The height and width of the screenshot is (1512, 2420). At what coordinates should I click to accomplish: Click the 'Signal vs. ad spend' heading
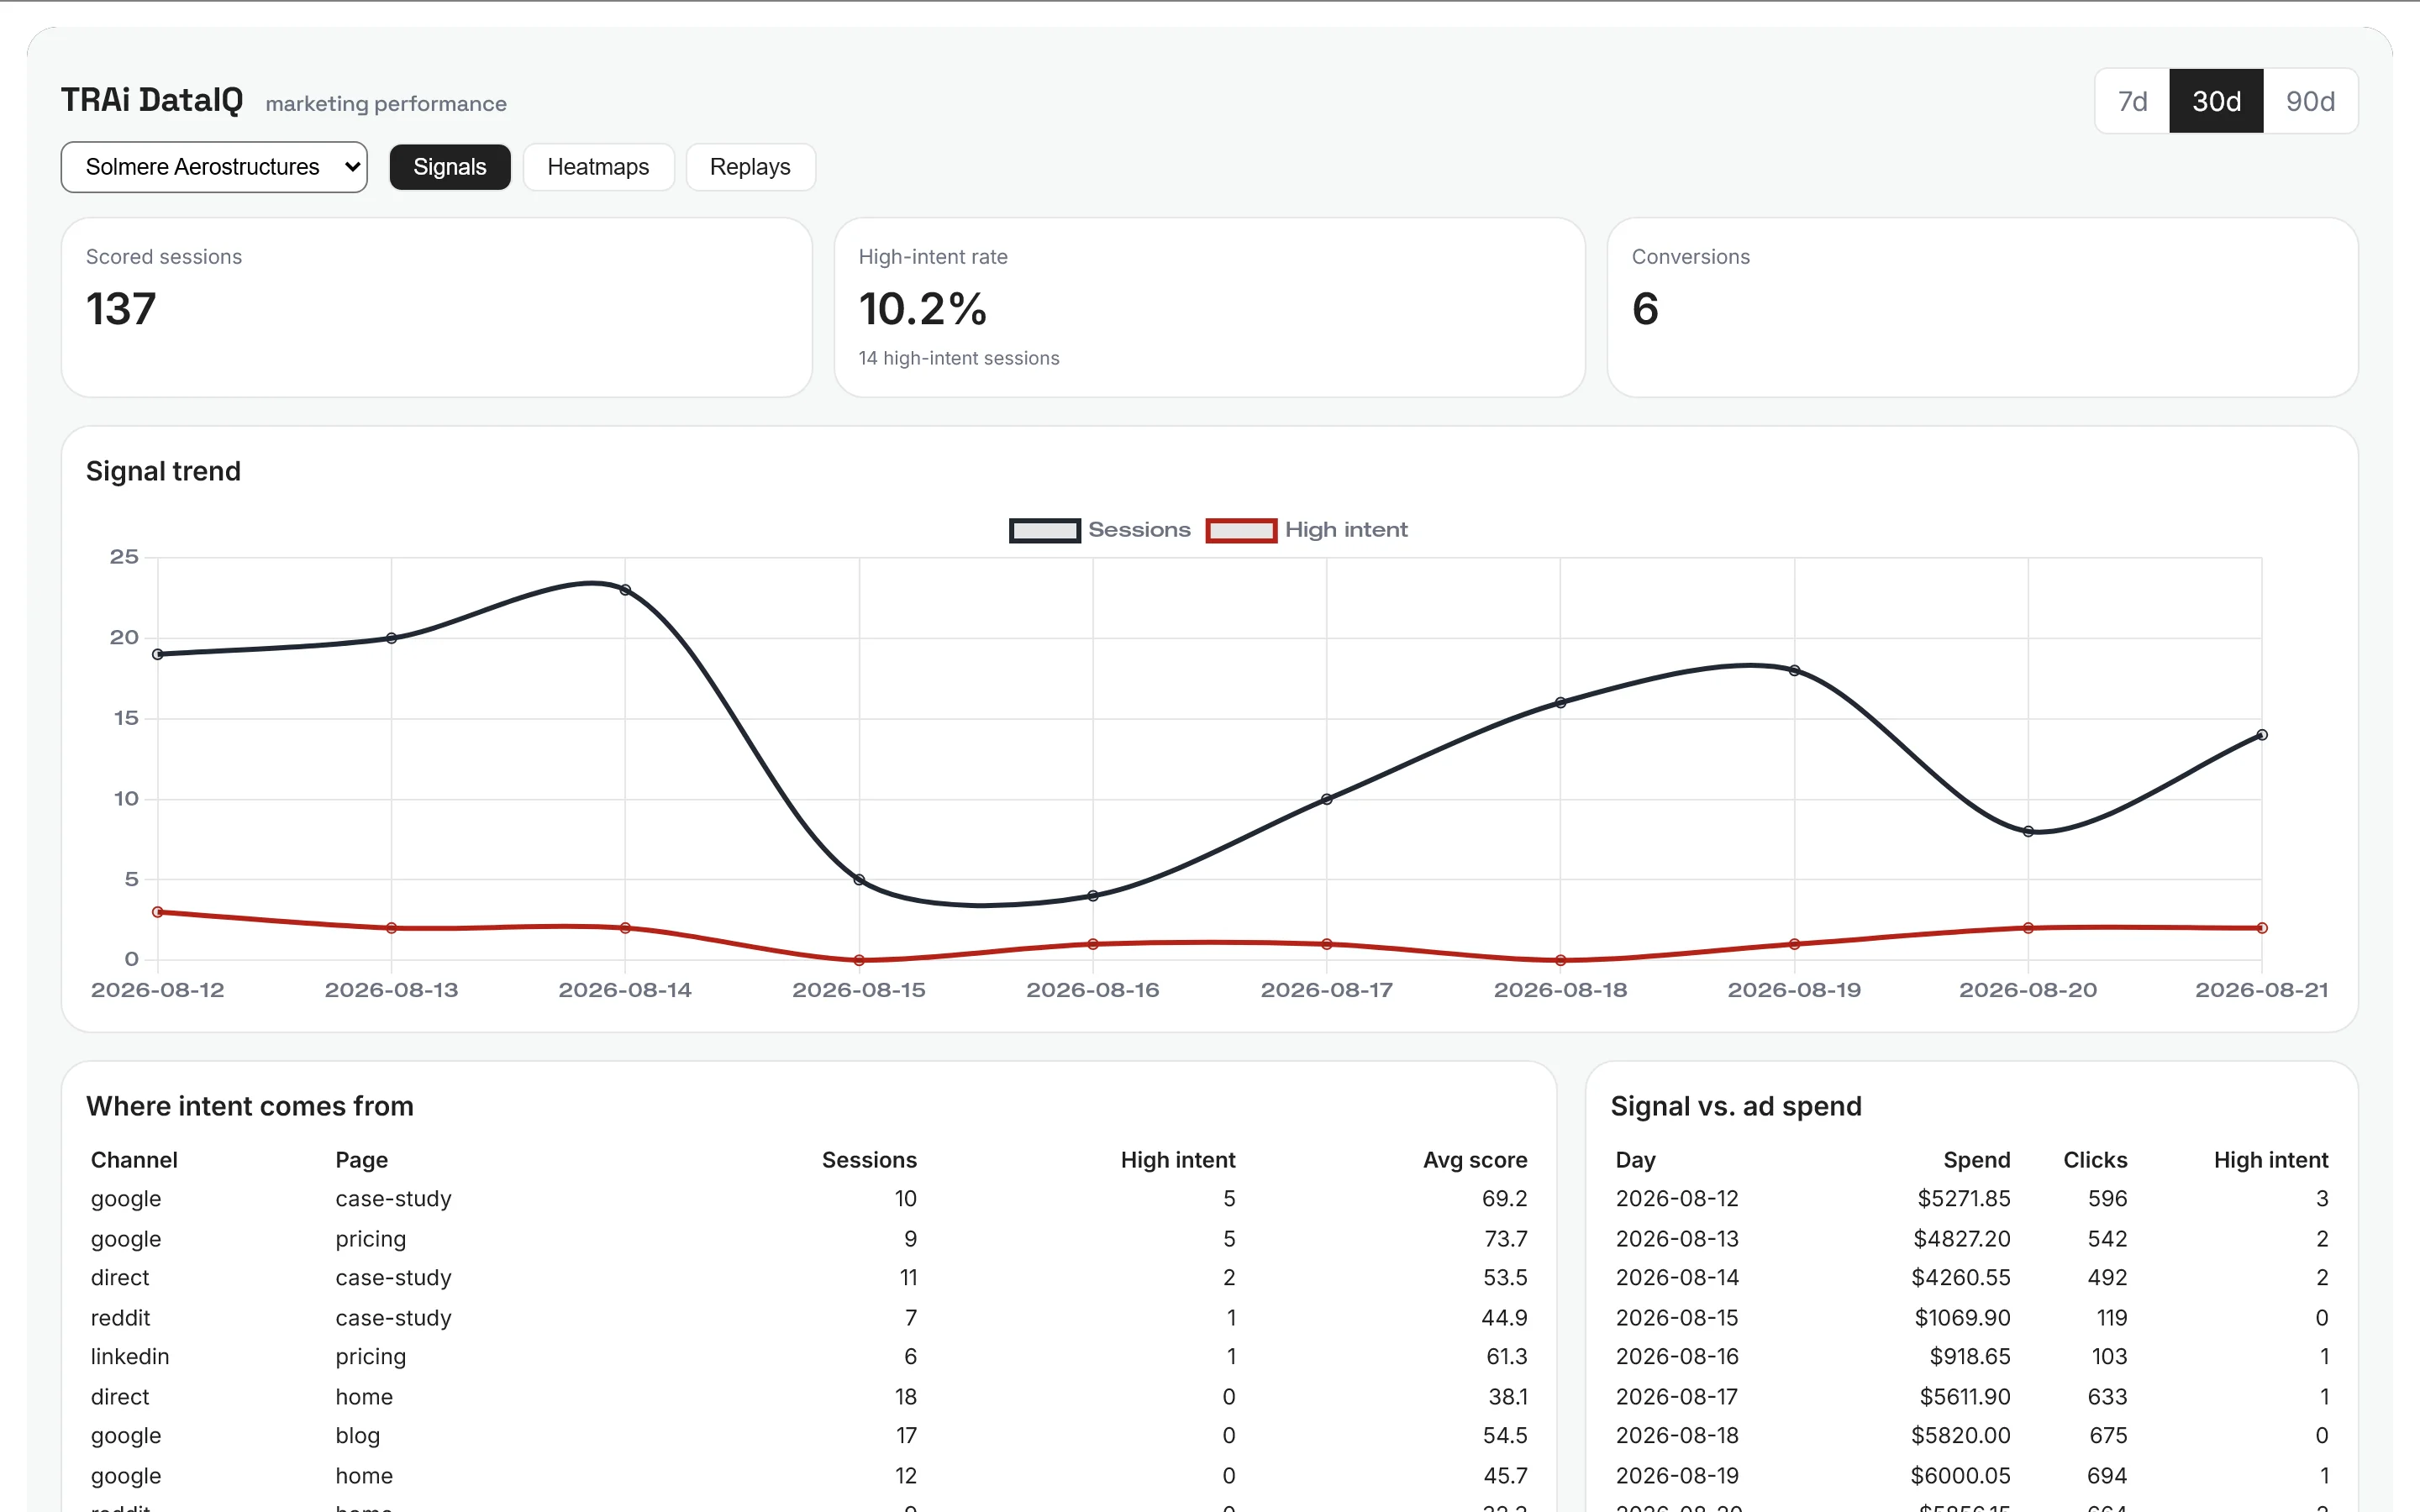tap(1736, 1106)
